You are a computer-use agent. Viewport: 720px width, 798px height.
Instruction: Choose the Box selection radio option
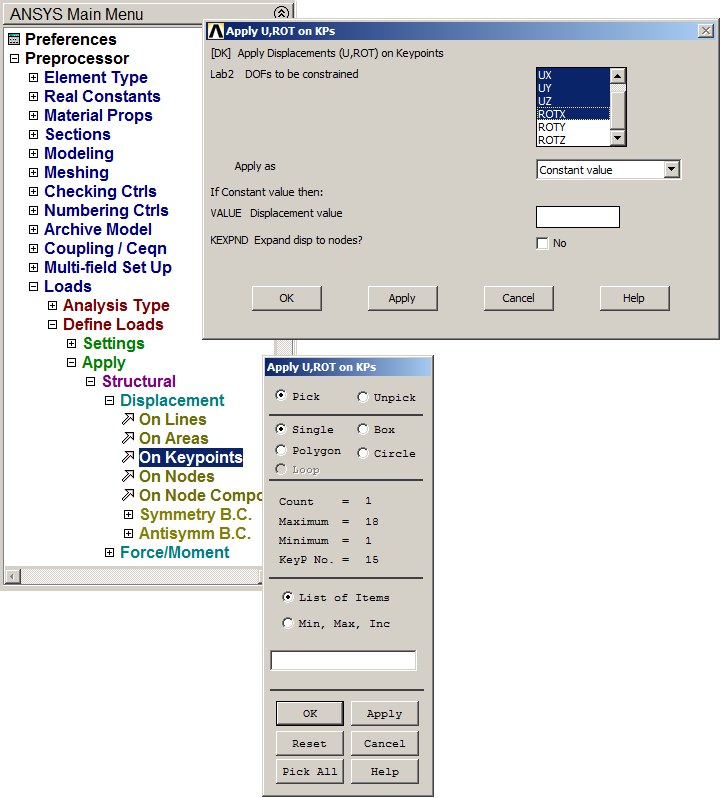pos(363,429)
